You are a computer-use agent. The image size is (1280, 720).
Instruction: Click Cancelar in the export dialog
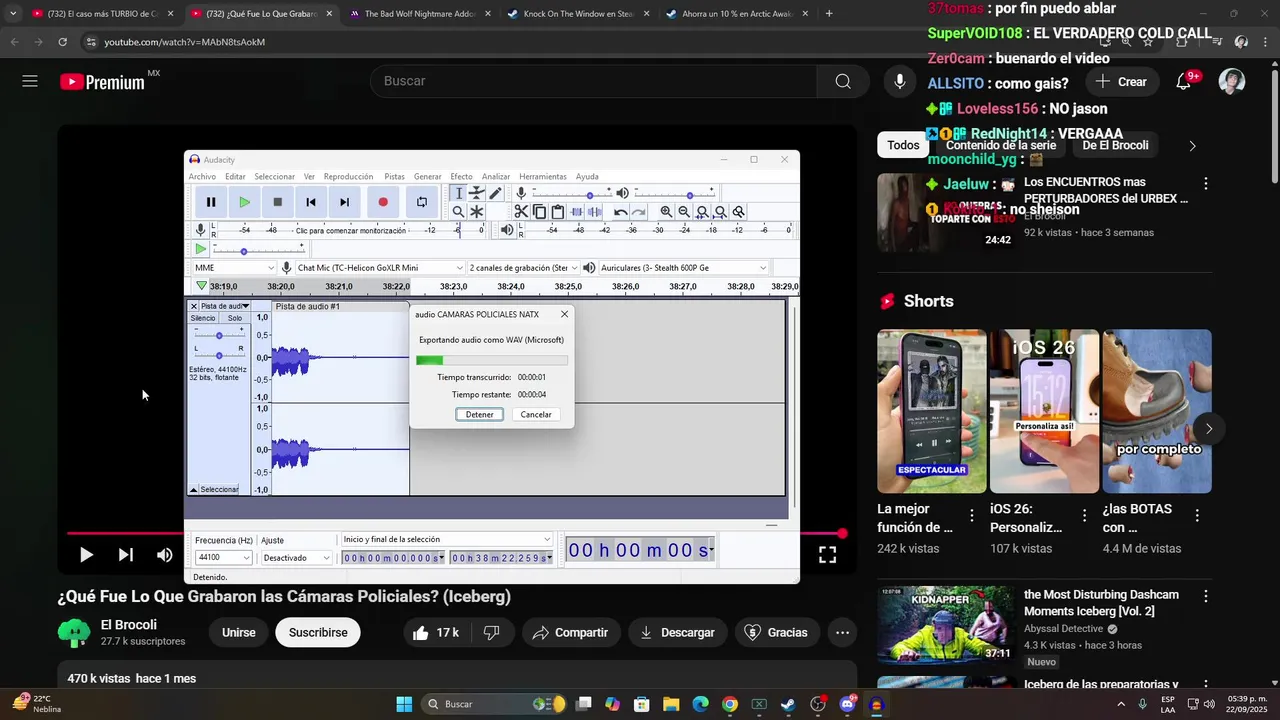[536, 414]
